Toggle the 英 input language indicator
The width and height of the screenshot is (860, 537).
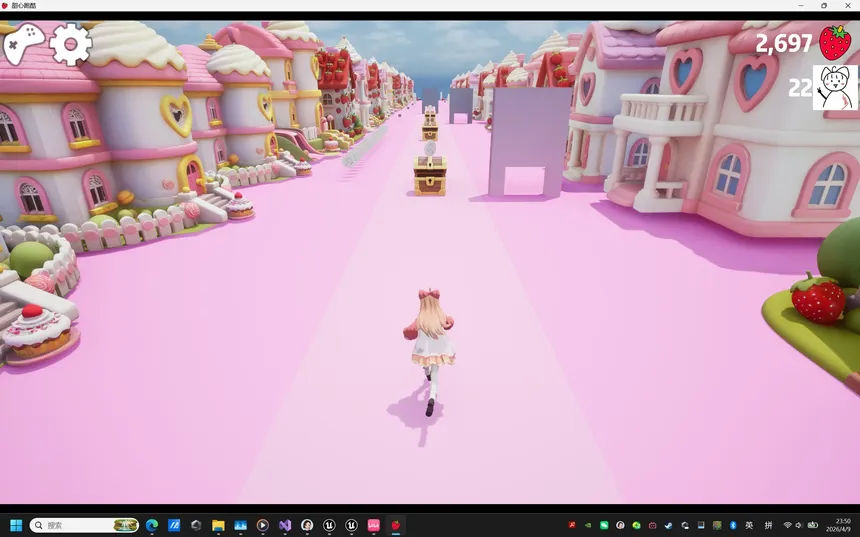[749, 525]
